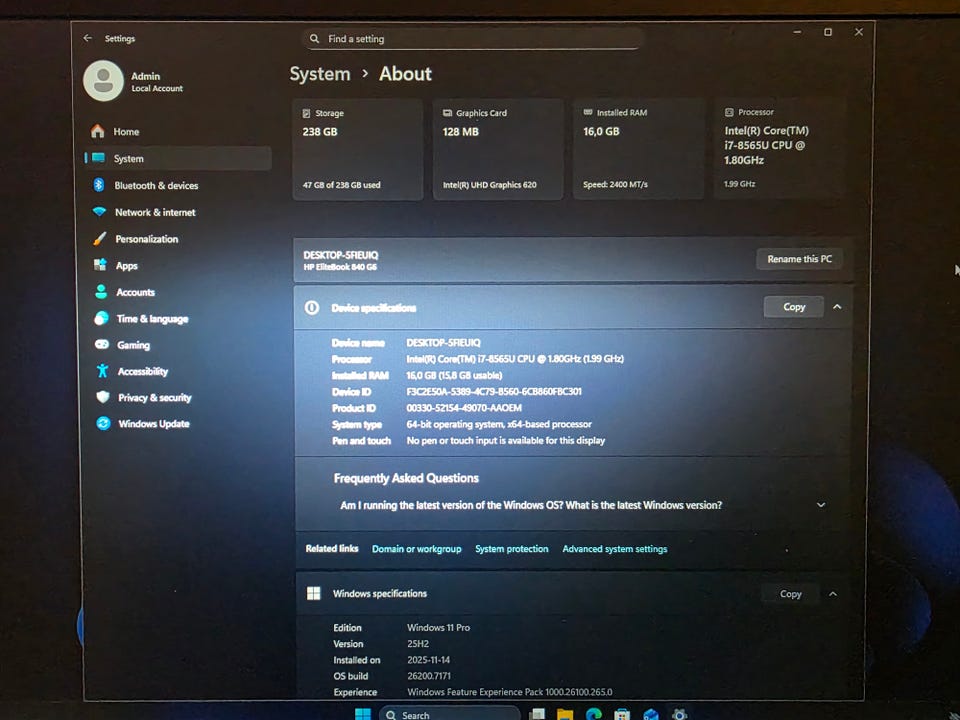Select the 16,0 GB (15,8 GB usable) RAM value
Viewport: 960px width, 720px height.
tap(454, 375)
